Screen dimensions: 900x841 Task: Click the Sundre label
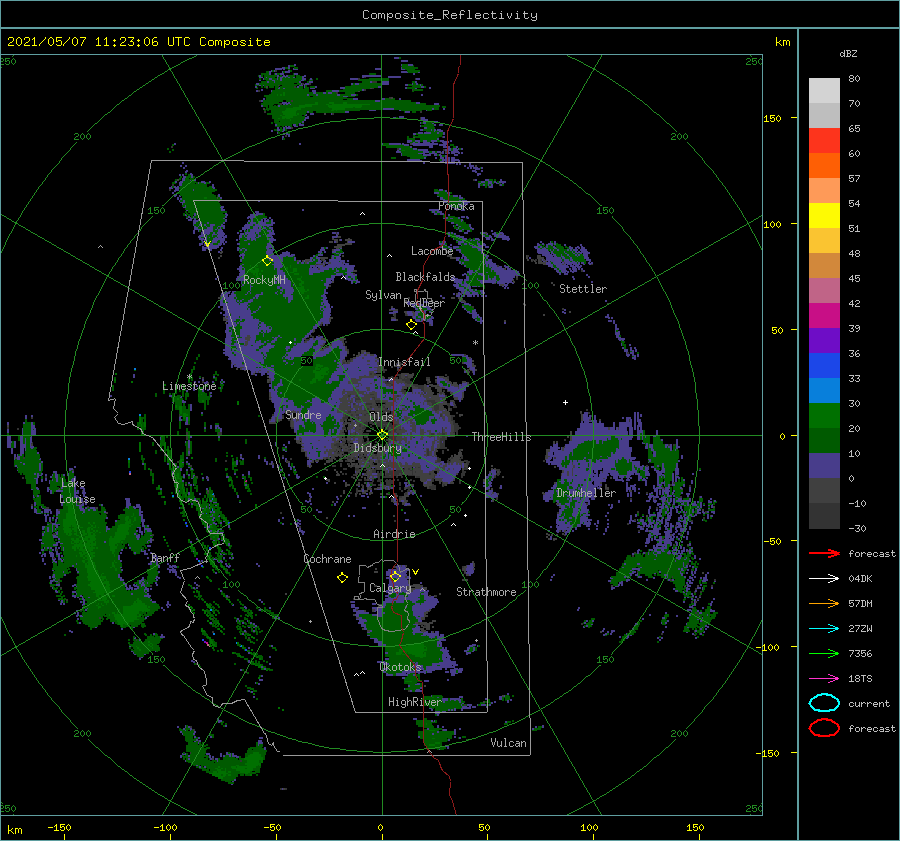click(303, 415)
